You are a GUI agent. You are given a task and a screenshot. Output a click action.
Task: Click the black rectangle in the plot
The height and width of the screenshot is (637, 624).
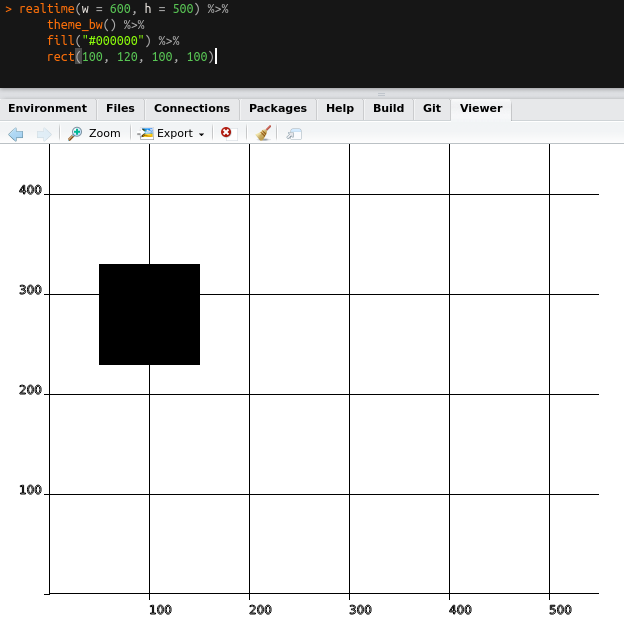[149, 314]
